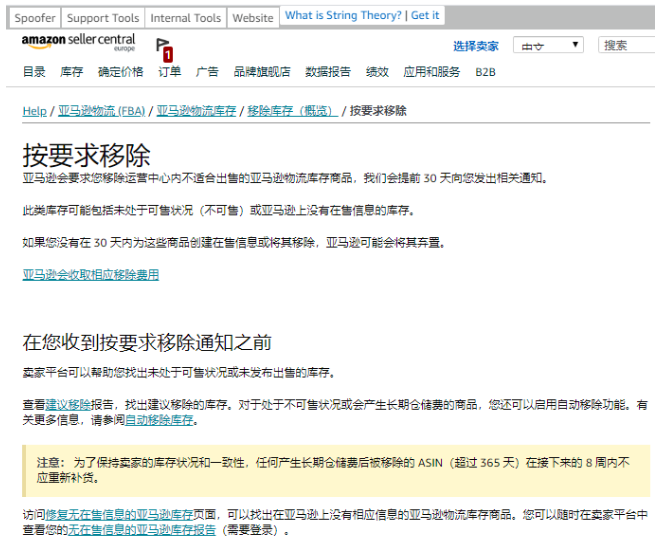
Task: Open the Website tab
Action: (253, 18)
